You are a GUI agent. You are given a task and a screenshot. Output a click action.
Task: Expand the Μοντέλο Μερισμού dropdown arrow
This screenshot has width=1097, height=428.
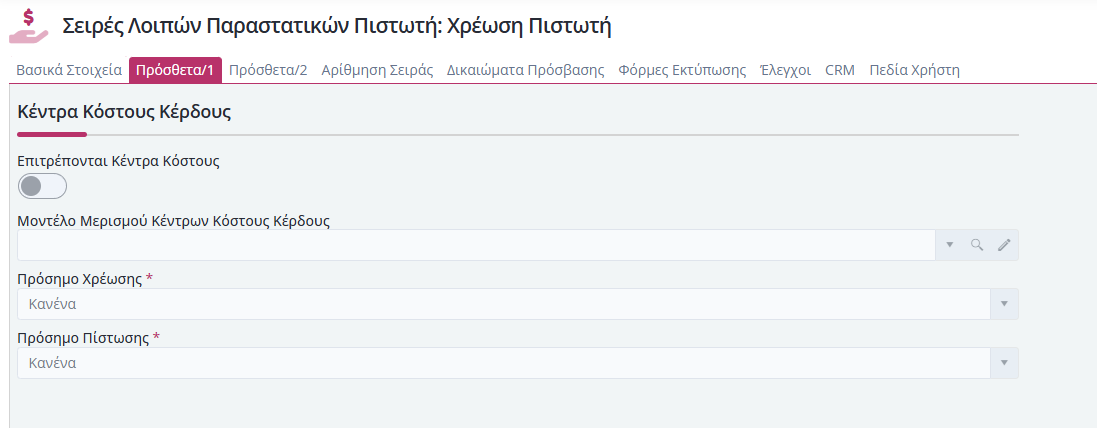[950, 245]
